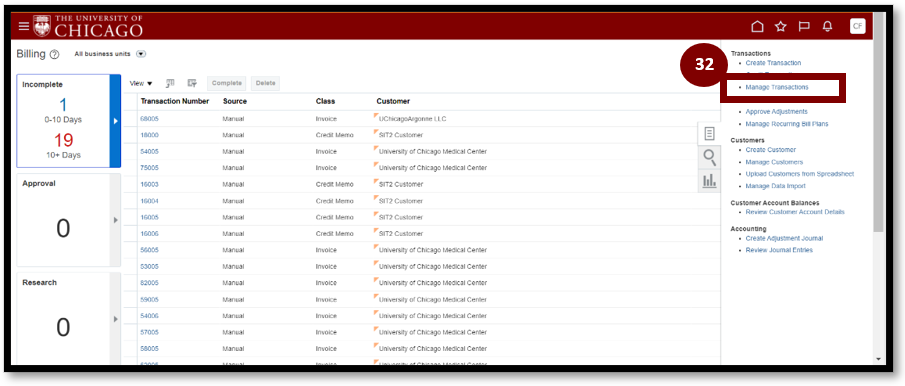Open transaction number 16003
This screenshot has height=386, width=905.
(149, 185)
